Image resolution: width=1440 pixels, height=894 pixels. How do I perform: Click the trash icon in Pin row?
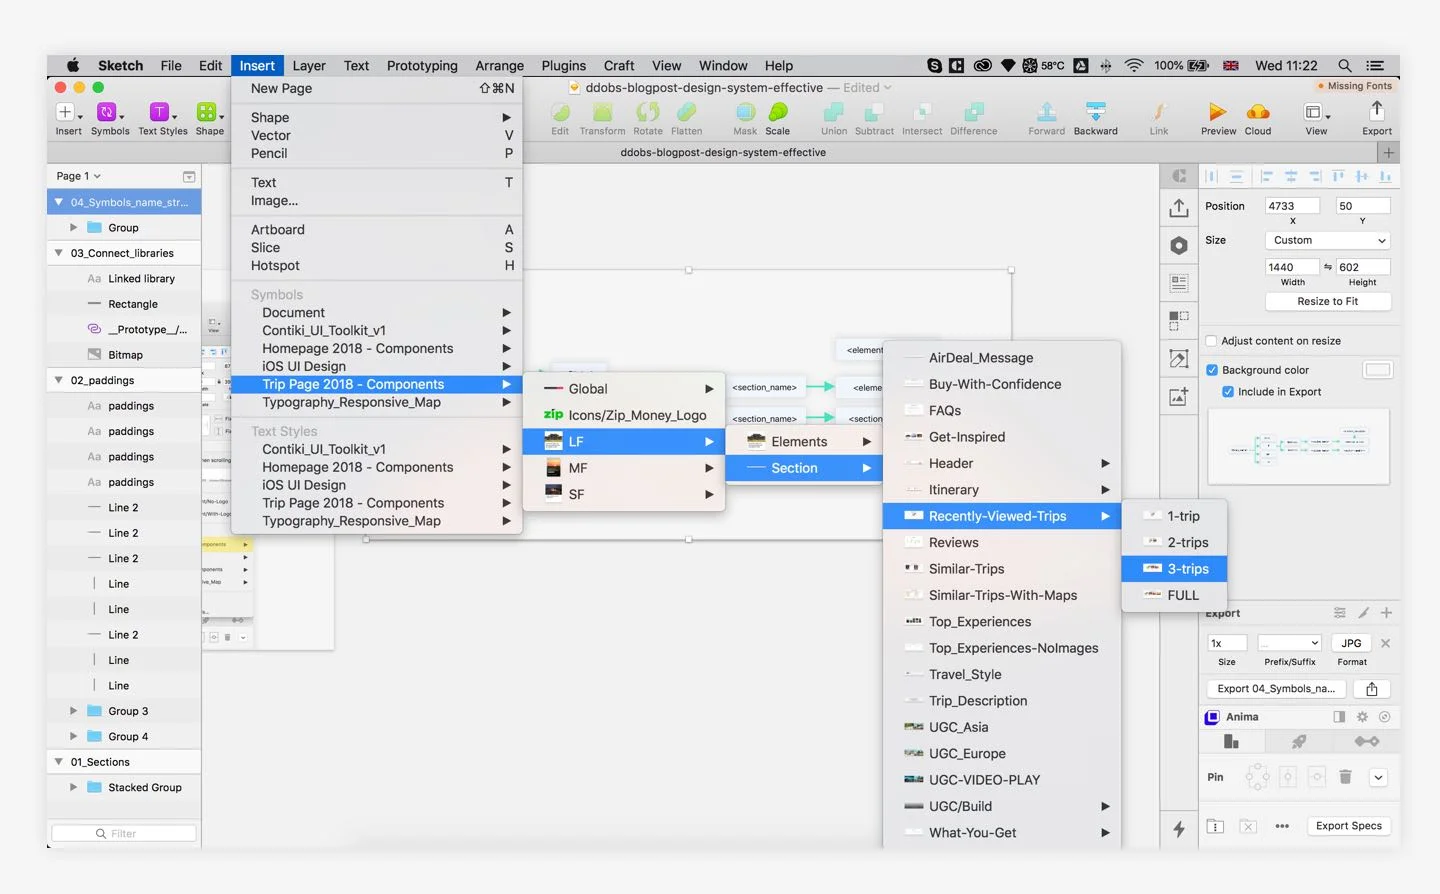pos(1345,777)
